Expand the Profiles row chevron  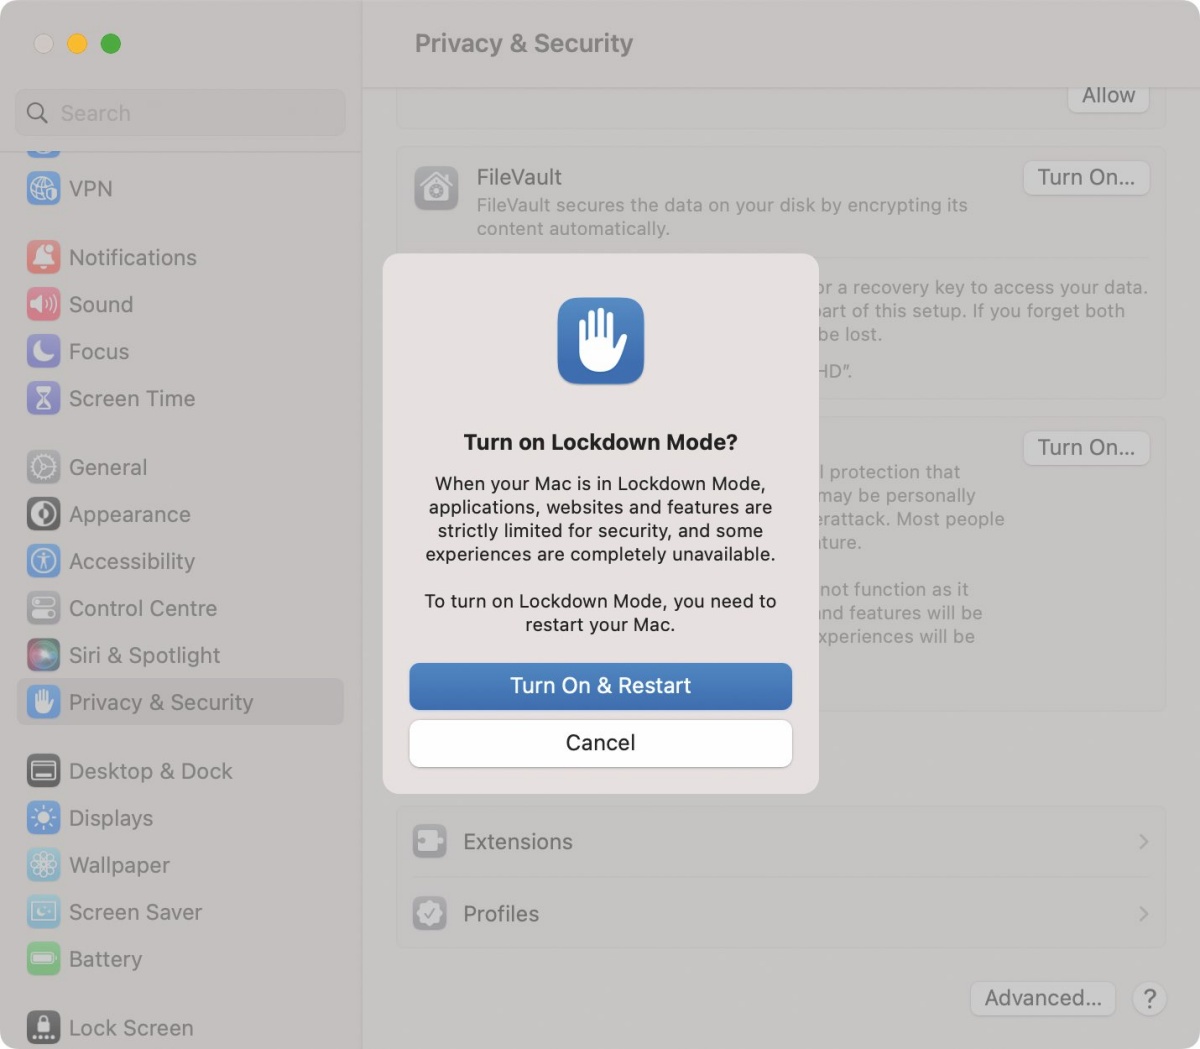point(1143,914)
